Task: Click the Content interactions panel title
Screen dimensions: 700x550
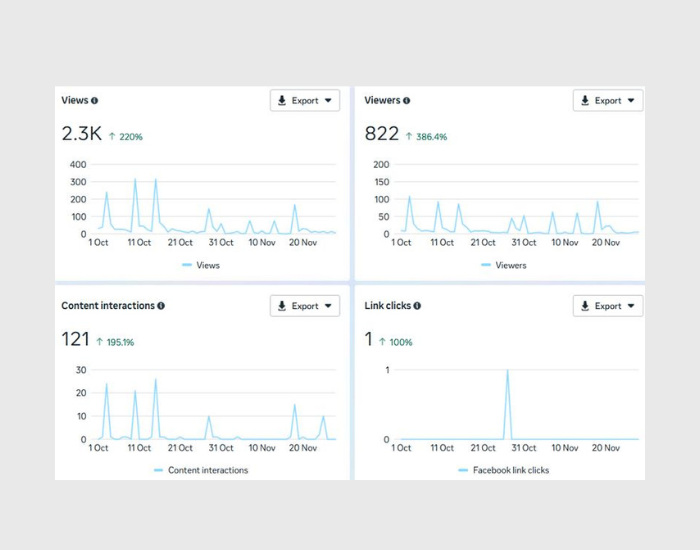Action: point(107,306)
